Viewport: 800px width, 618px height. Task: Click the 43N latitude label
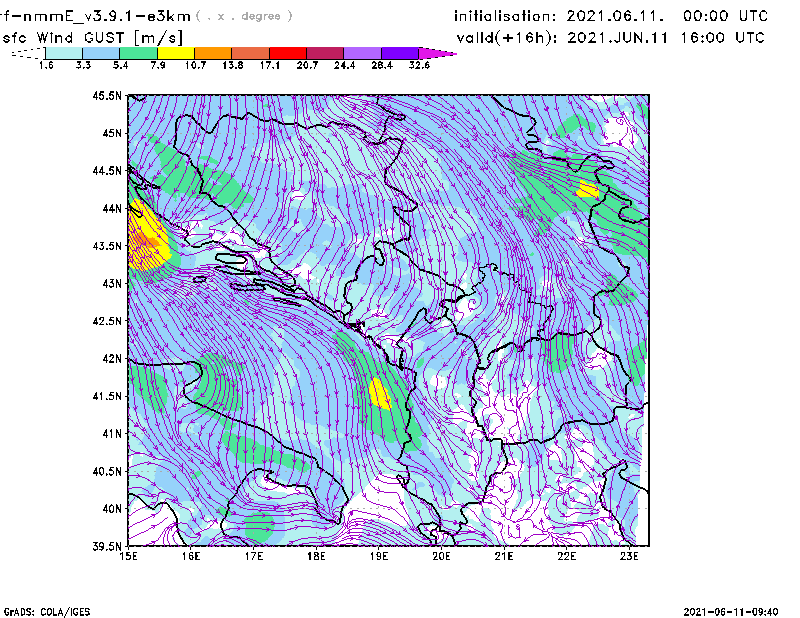(x=112, y=283)
